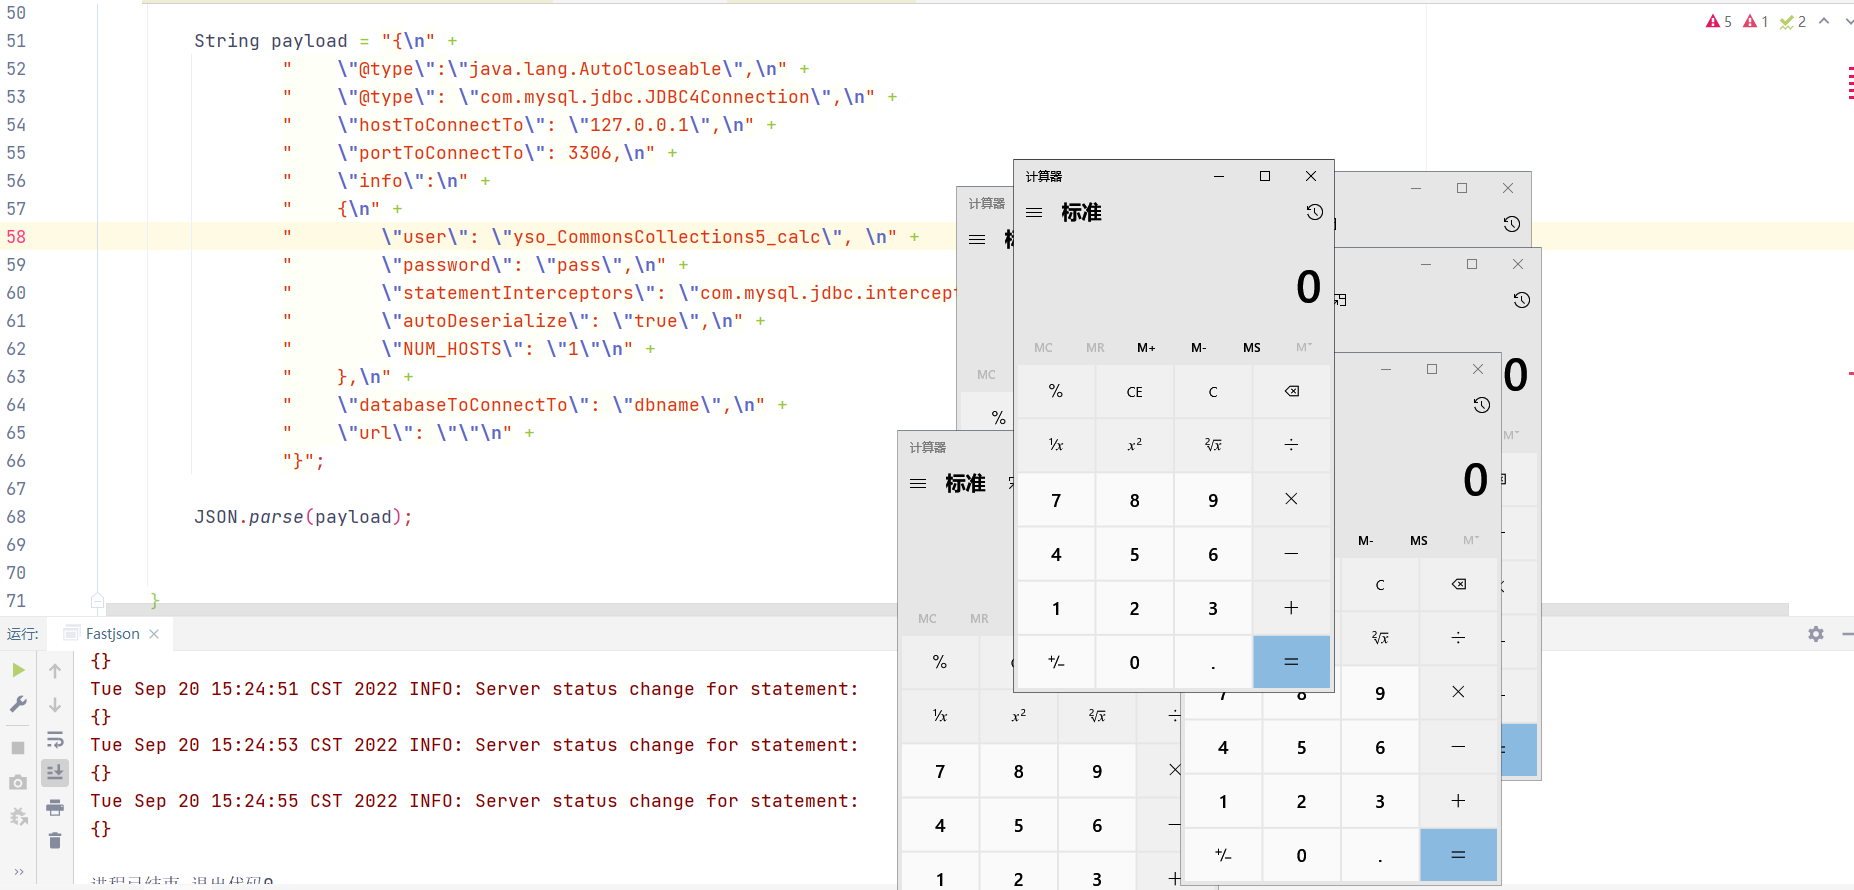Click MS in bottom-right calculator

[x=1419, y=541]
